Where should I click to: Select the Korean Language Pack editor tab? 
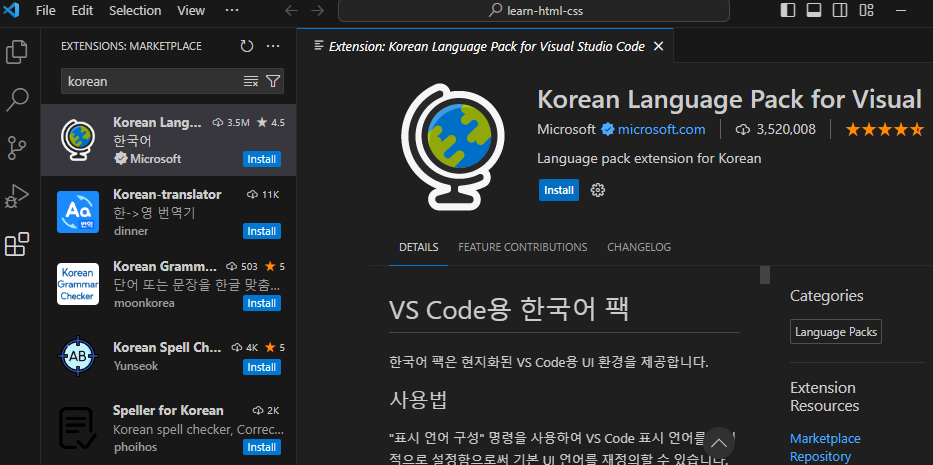(x=486, y=46)
